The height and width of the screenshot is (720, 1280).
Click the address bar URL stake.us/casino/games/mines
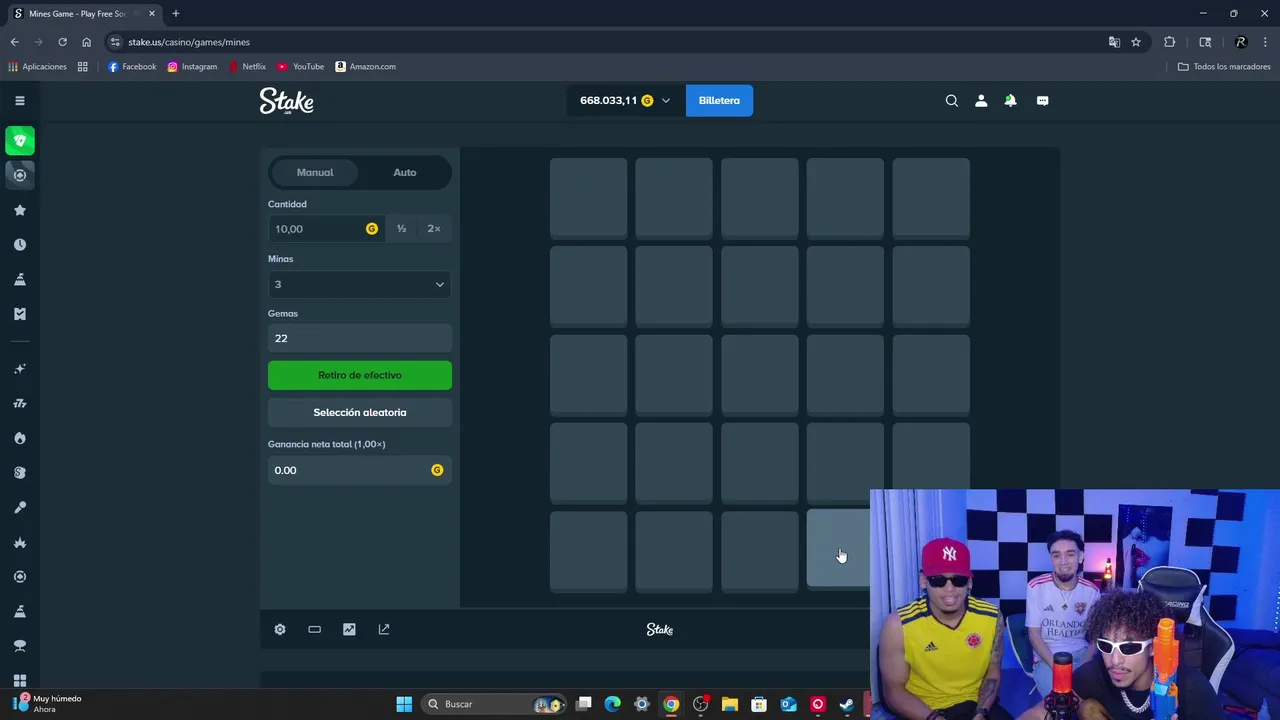click(189, 42)
